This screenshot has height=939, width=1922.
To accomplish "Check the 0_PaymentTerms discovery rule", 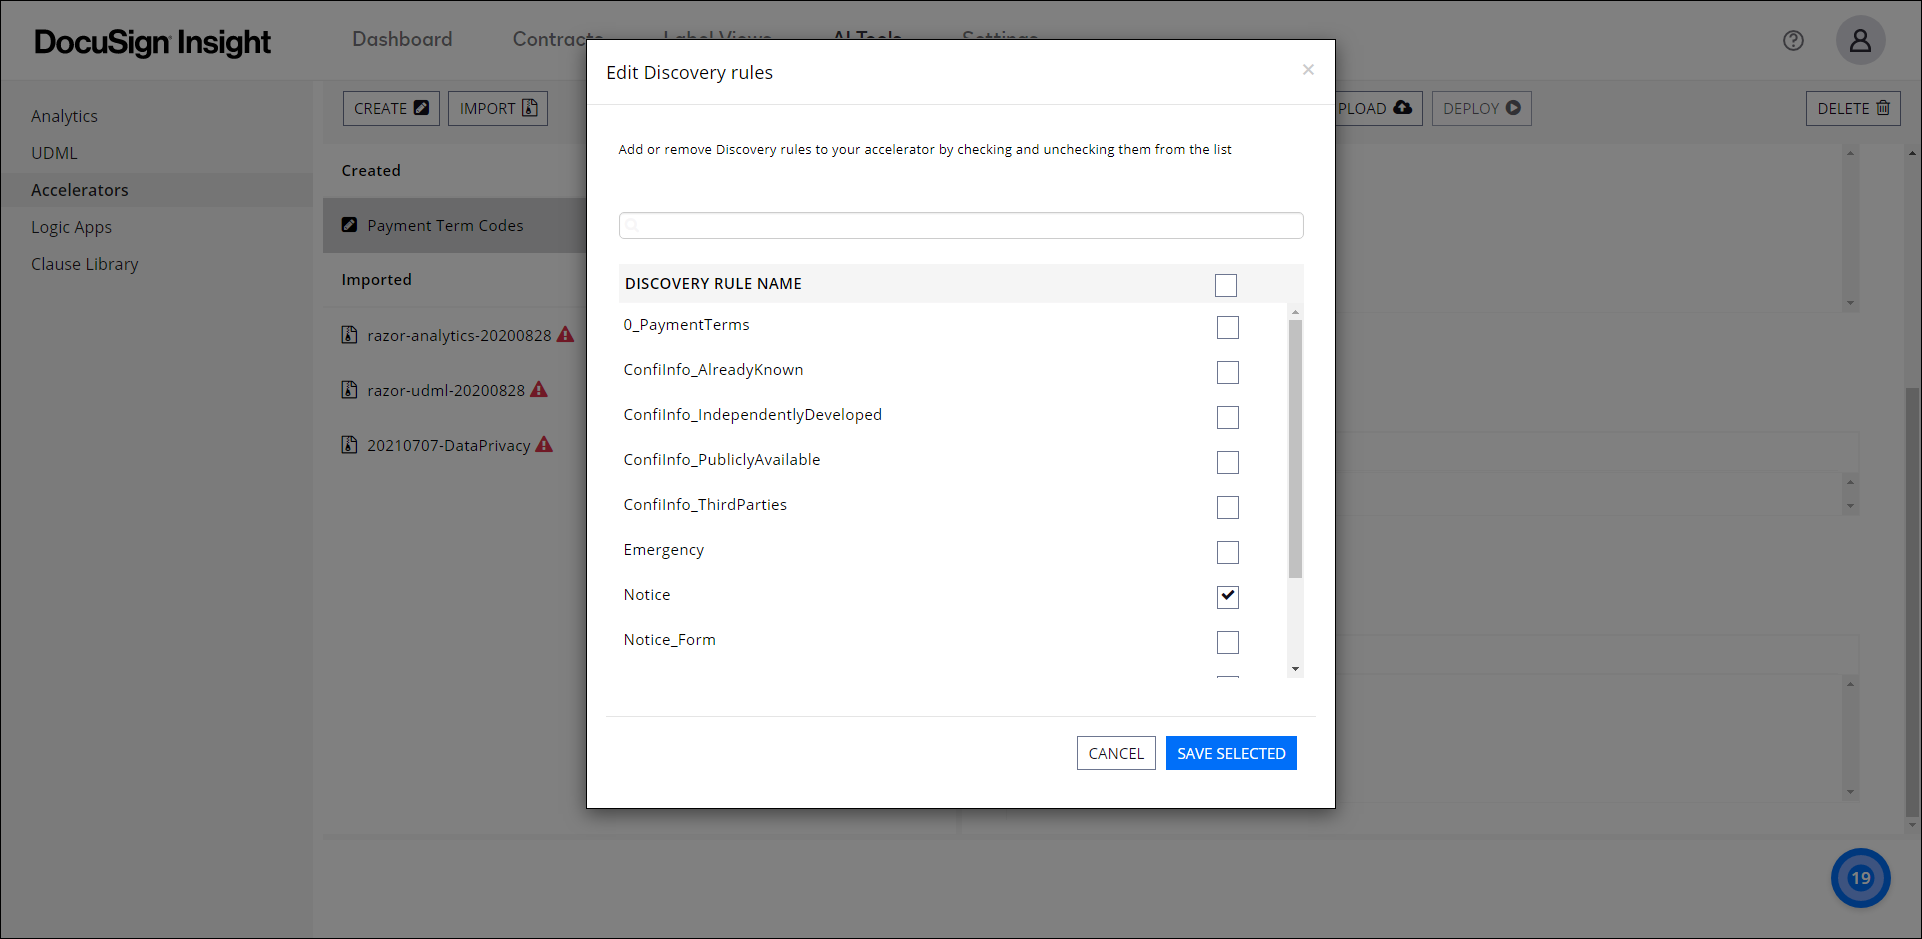I will (1227, 327).
